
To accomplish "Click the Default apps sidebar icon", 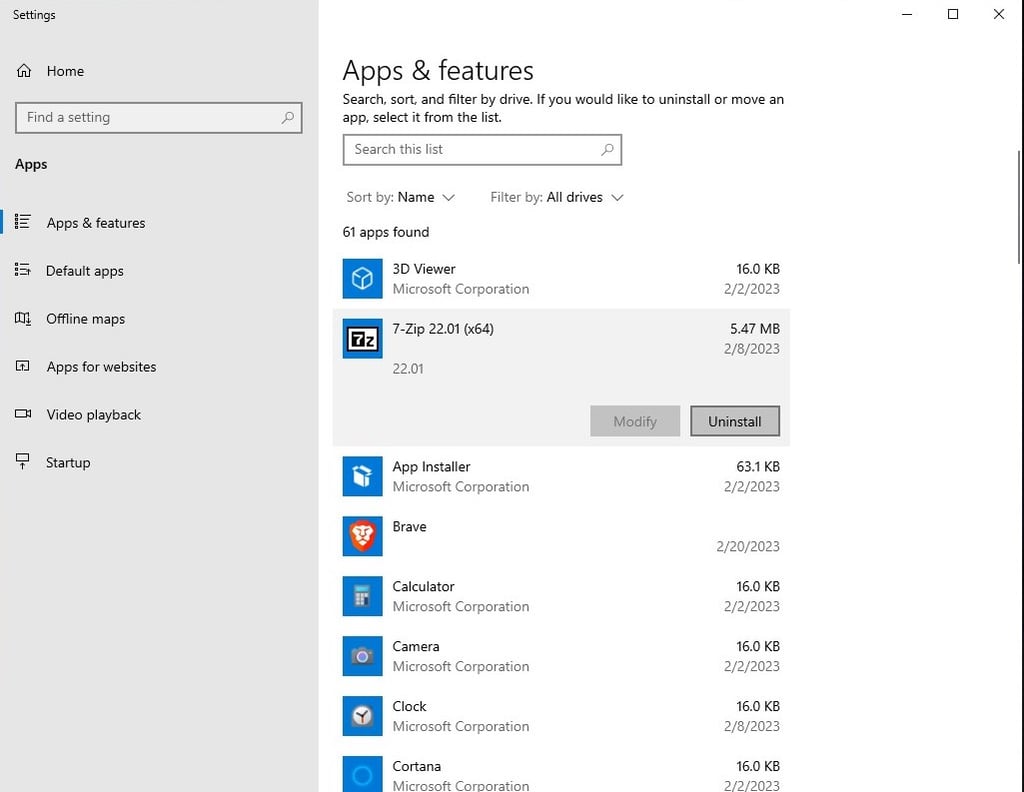I will pos(23,270).
